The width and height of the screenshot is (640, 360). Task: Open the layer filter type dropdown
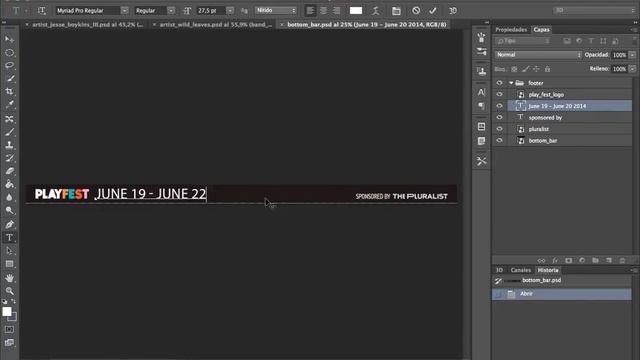523,41
